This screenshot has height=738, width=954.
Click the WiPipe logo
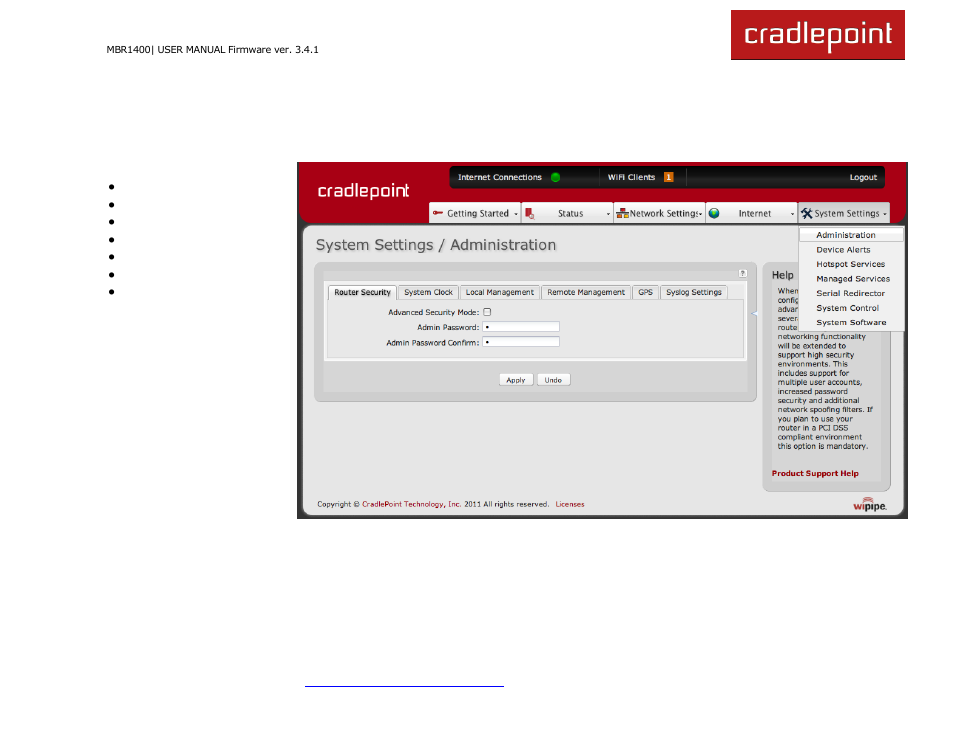click(x=869, y=504)
